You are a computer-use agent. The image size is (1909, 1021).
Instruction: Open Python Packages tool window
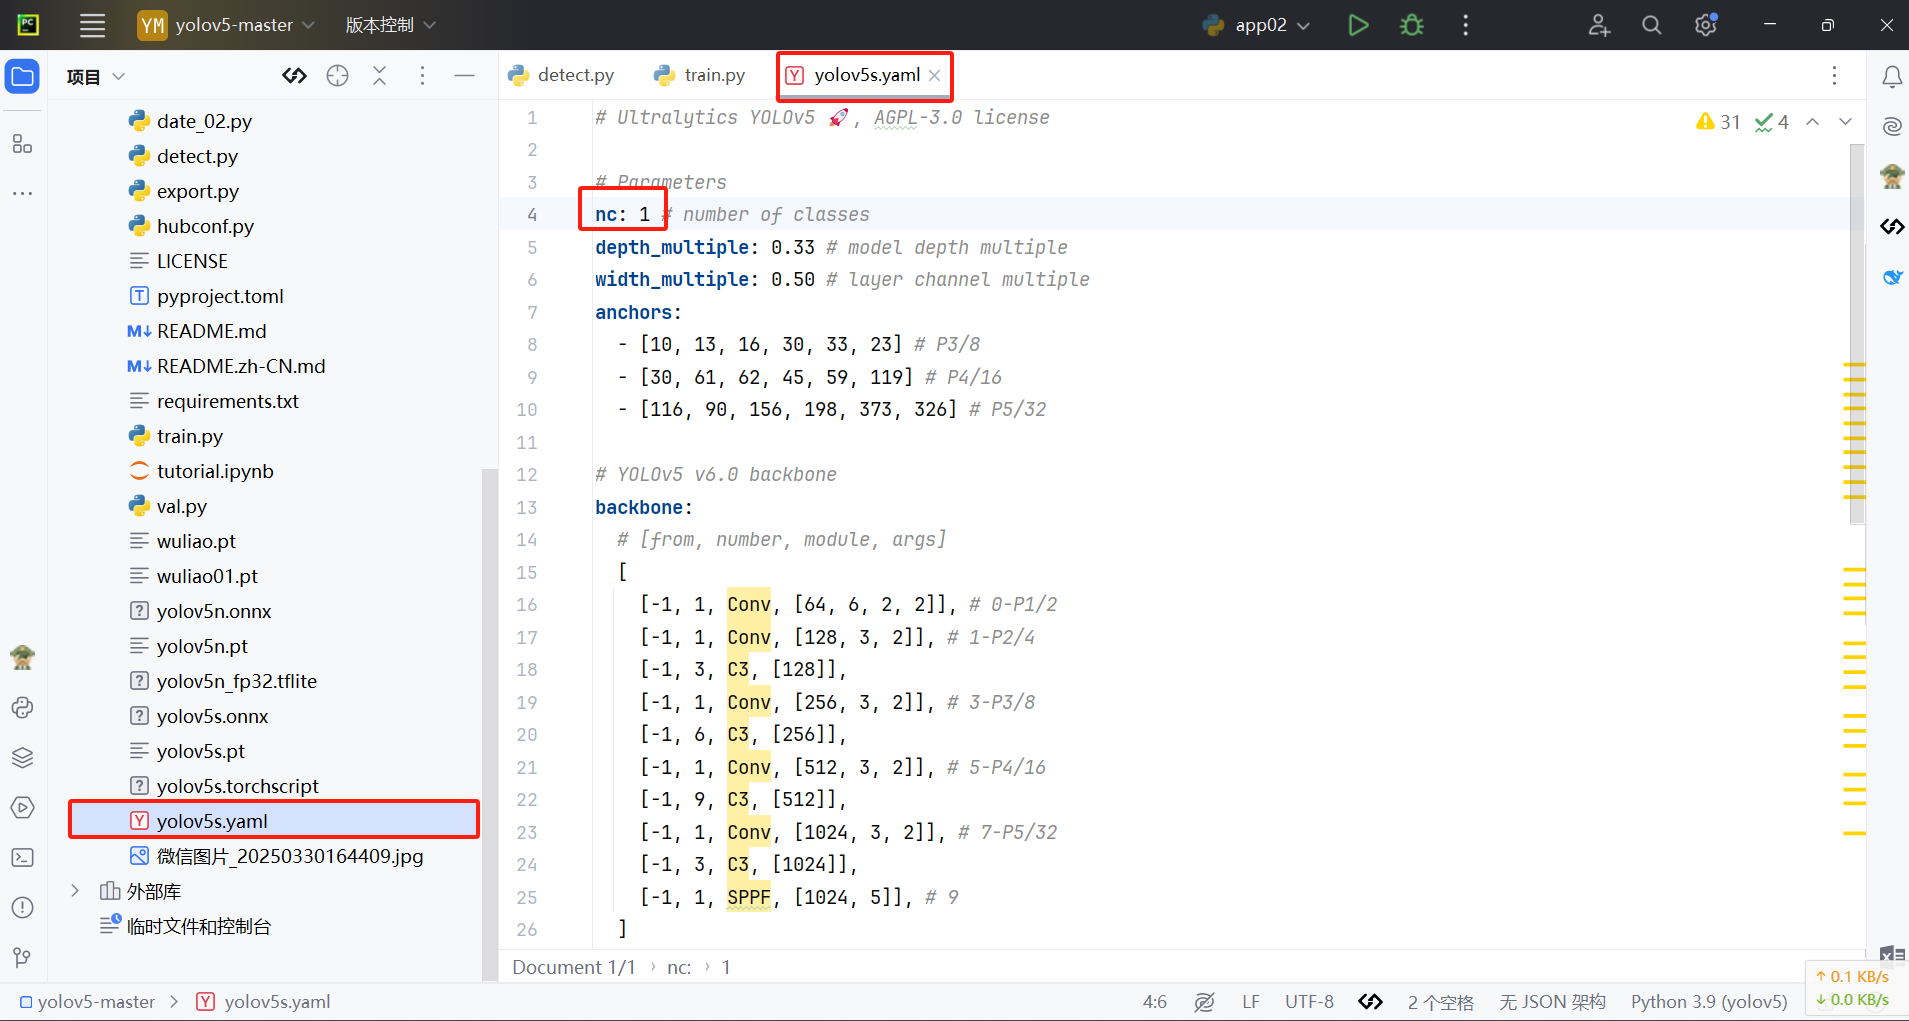pos(22,708)
